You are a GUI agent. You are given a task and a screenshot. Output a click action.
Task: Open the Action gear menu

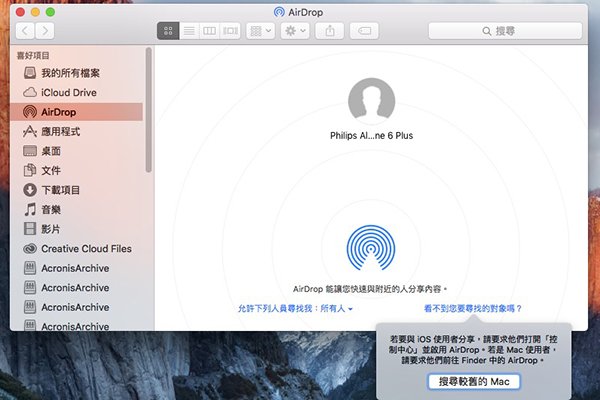point(295,31)
